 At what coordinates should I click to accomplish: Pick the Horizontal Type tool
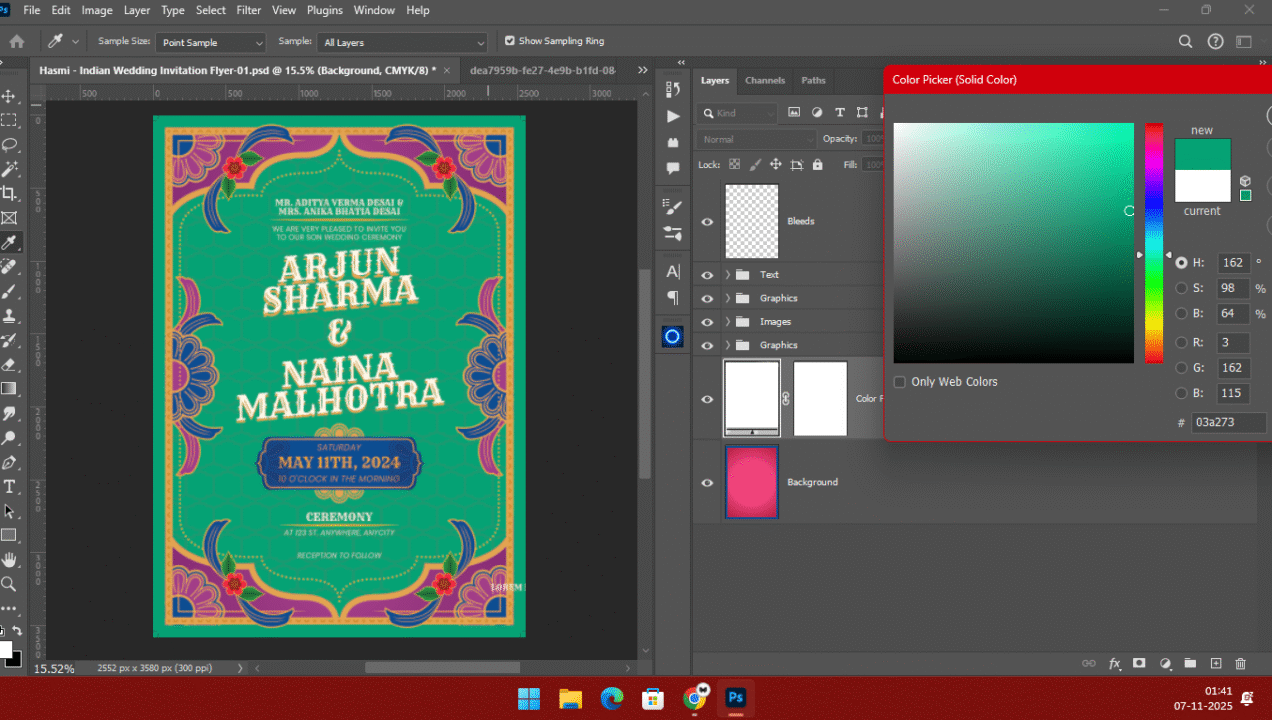(9, 487)
